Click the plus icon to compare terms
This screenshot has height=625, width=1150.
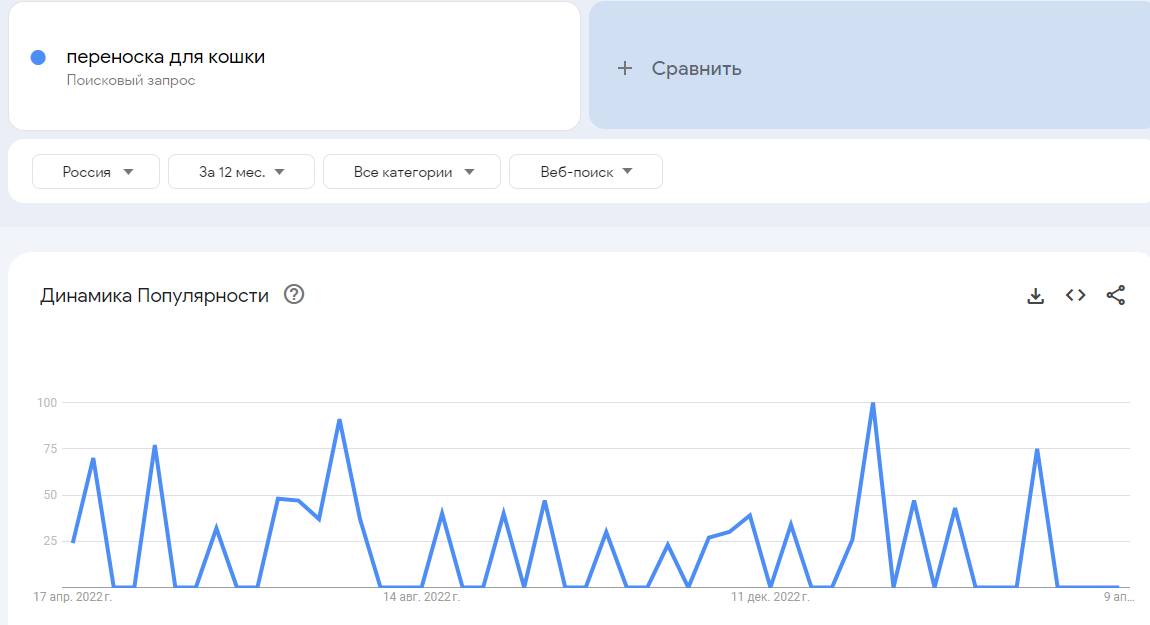tap(625, 68)
